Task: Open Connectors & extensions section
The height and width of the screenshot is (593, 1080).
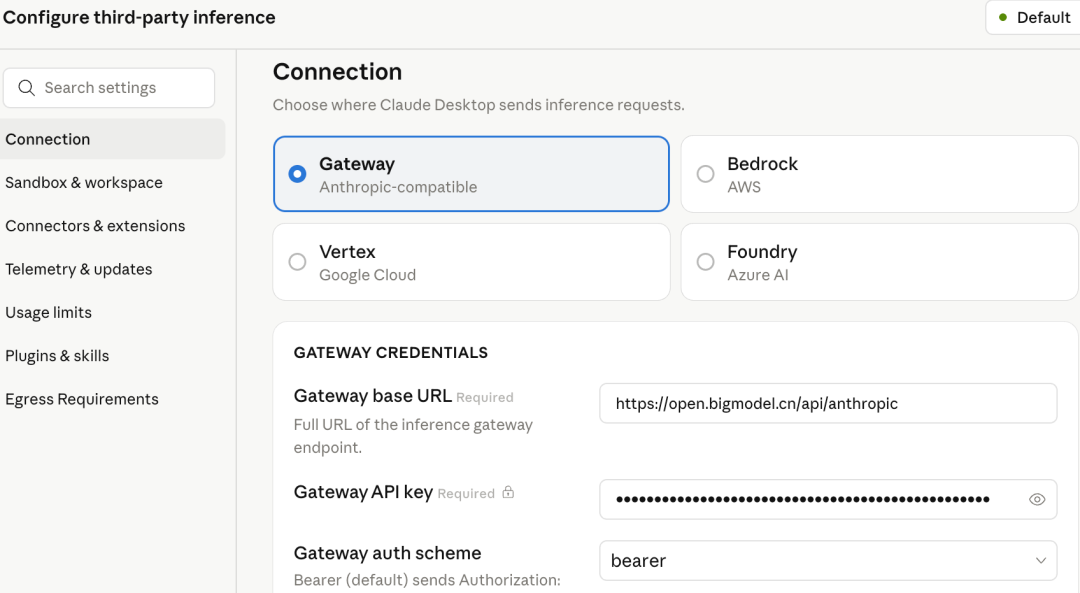Action: pyautogui.click(x=95, y=226)
